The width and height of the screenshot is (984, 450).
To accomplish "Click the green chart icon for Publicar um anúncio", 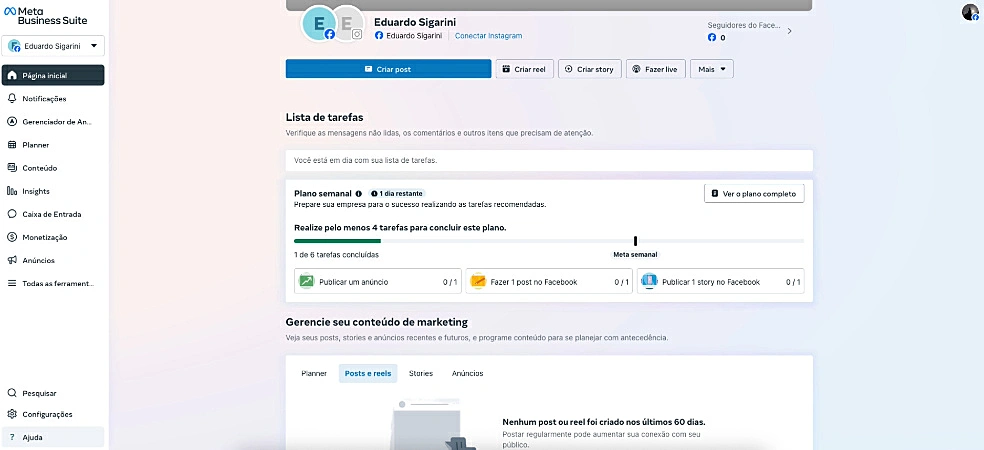I will (x=307, y=282).
